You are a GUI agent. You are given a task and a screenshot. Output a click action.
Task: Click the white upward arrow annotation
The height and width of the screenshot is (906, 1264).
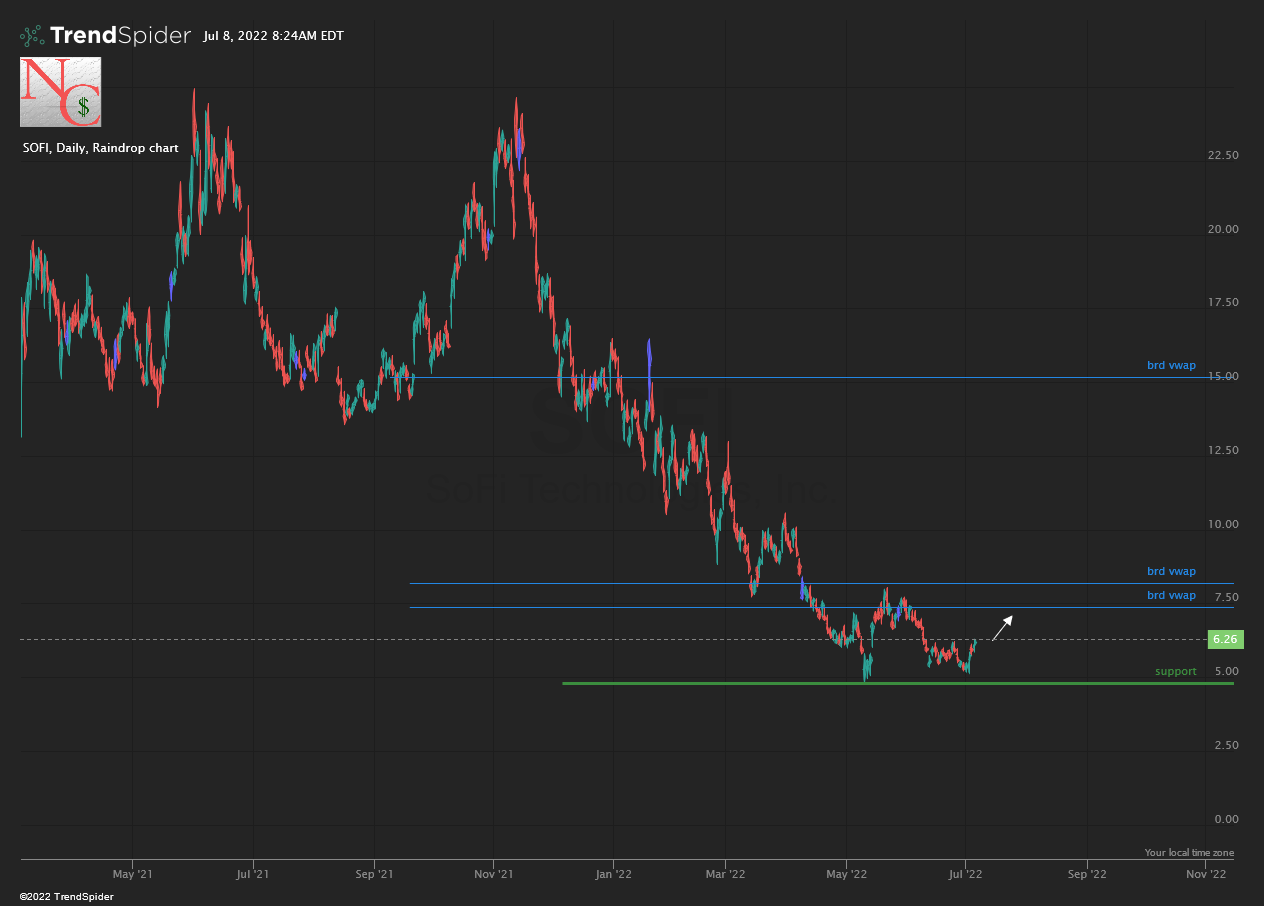(x=1002, y=628)
